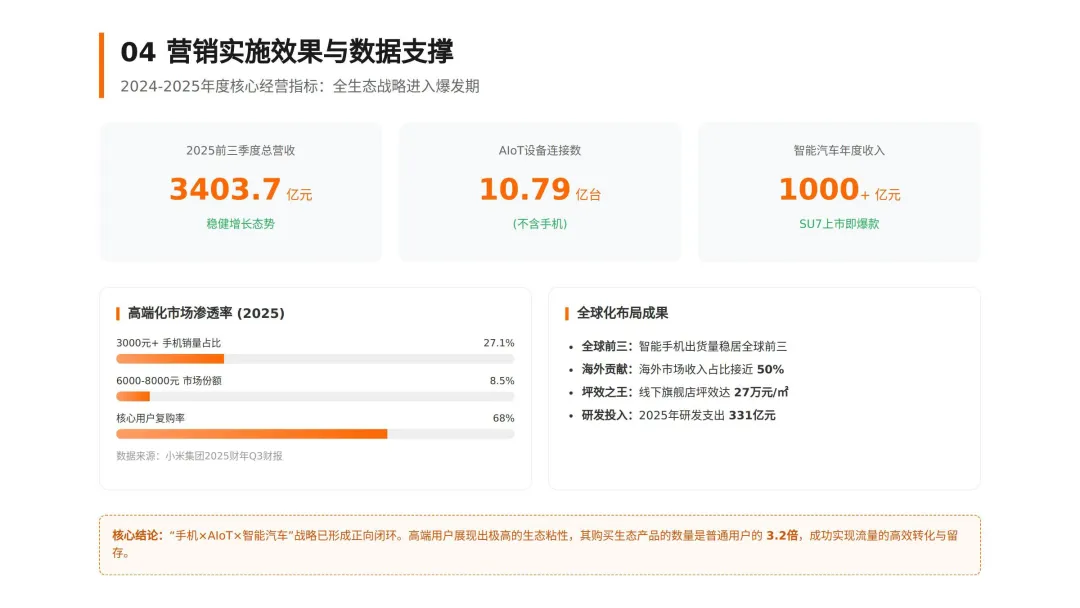Click the 数据来源 小米集团2025财年Q3财报 footnote
This screenshot has height=608, width=1080.
(x=199, y=456)
